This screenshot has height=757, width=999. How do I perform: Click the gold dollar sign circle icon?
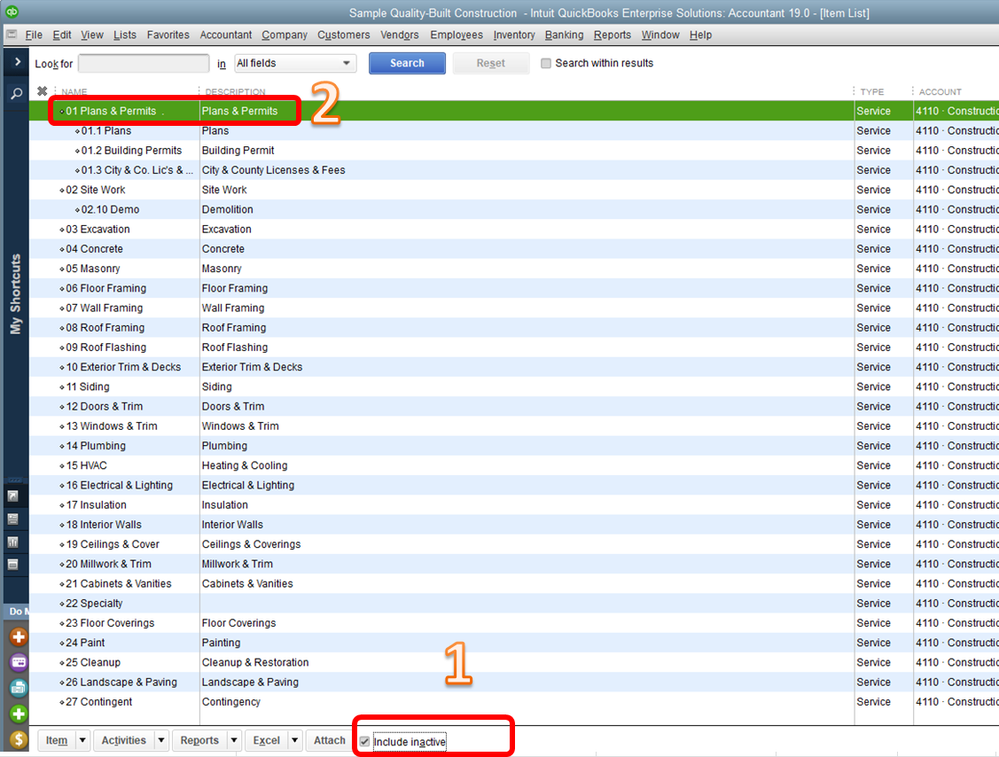coord(18,739)
